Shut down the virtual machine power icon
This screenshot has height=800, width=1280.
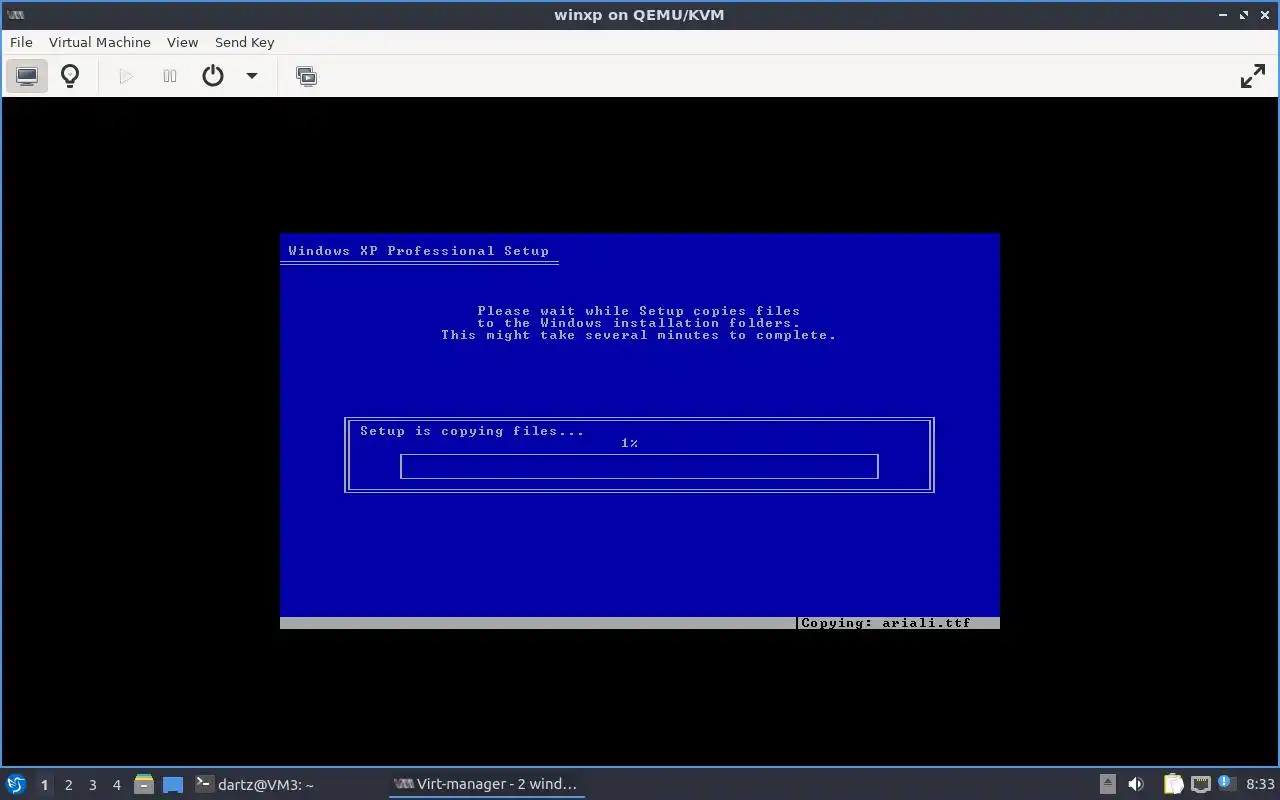pos(213,76)
